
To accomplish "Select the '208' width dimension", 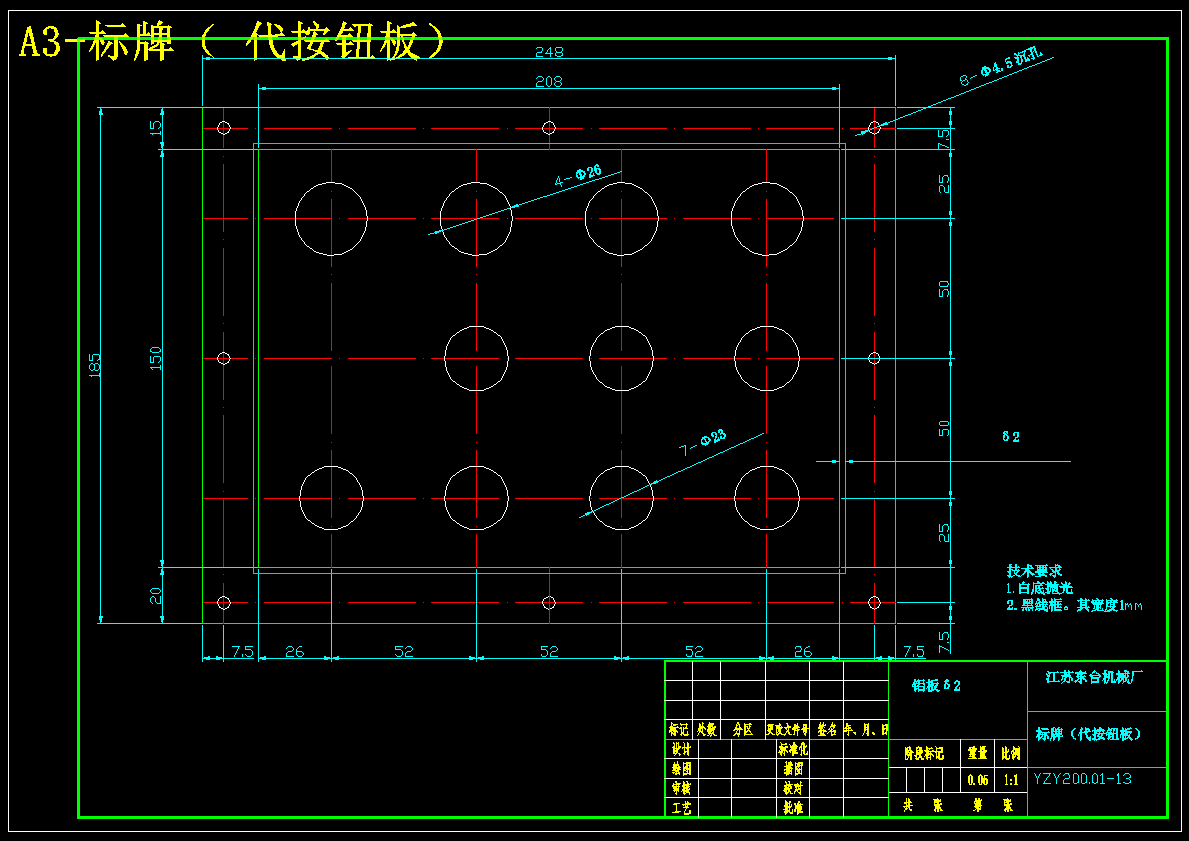I will point(548,81).
